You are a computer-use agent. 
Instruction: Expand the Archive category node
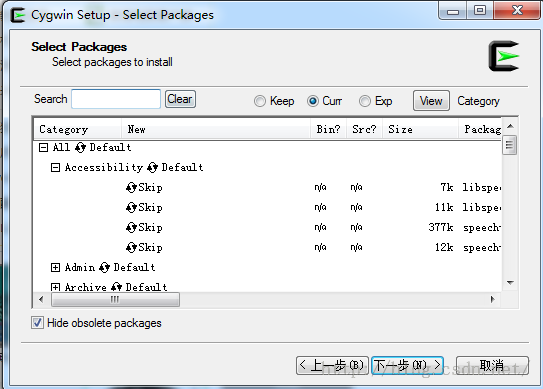pos(55,287)
